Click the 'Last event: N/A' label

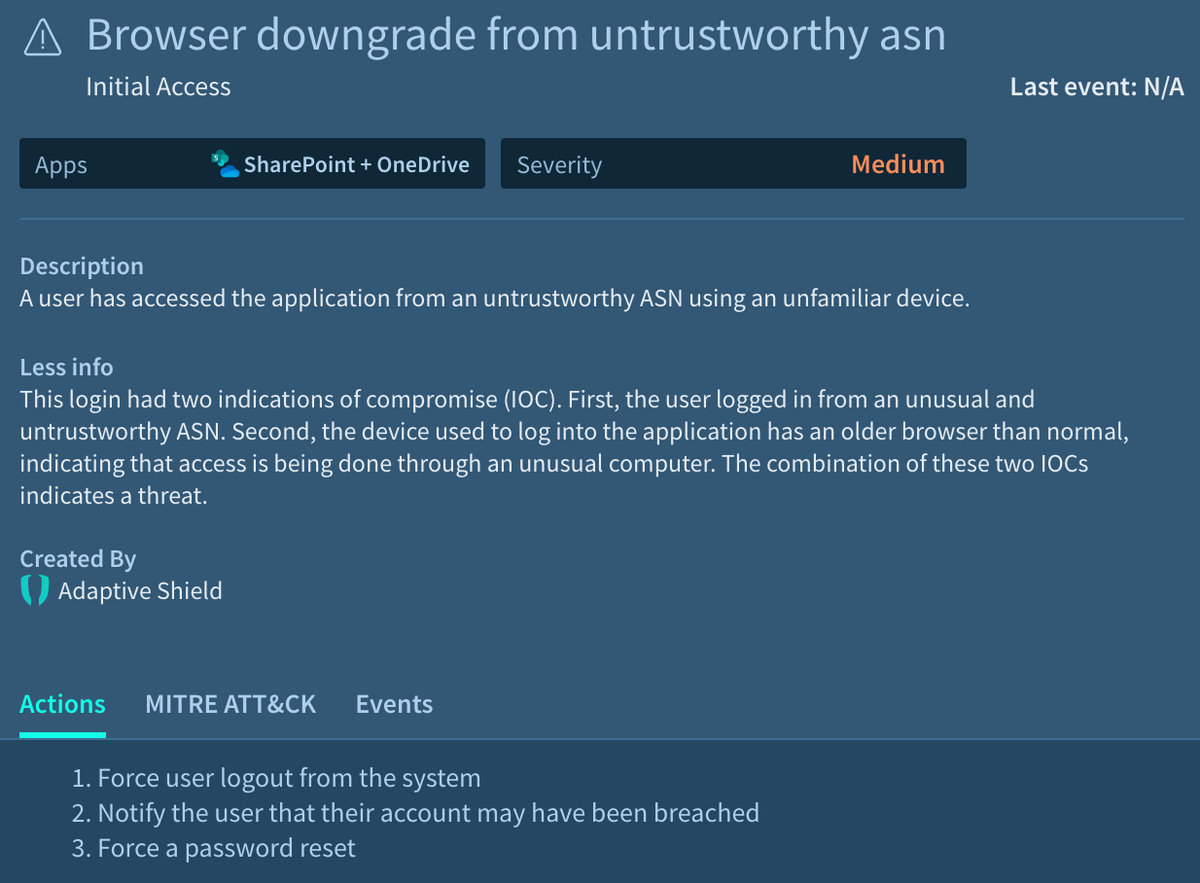coord(1096,86)
